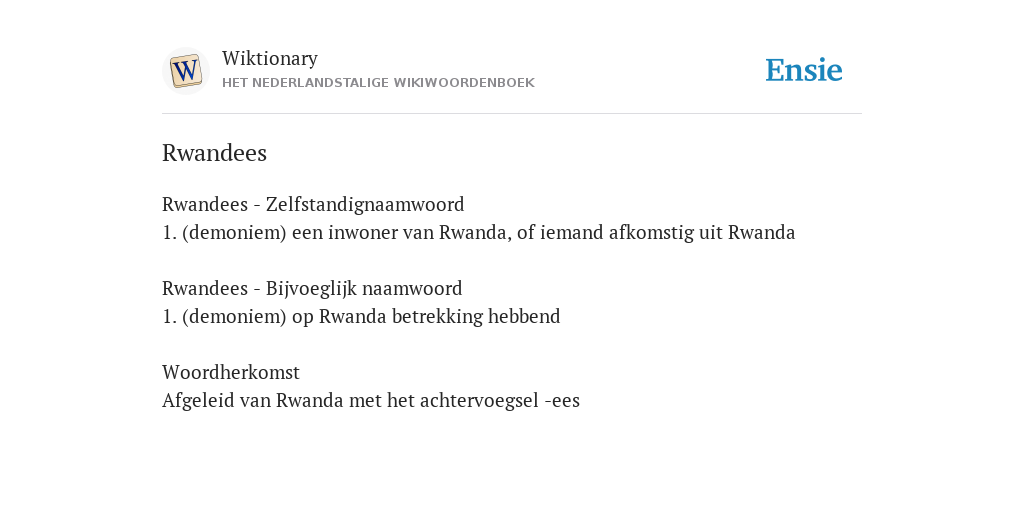The width and height of the screenshot is (1024, 512).
Task: Click the second (demoniem) label in adjective definition
Action: click(x=234, y=316)
